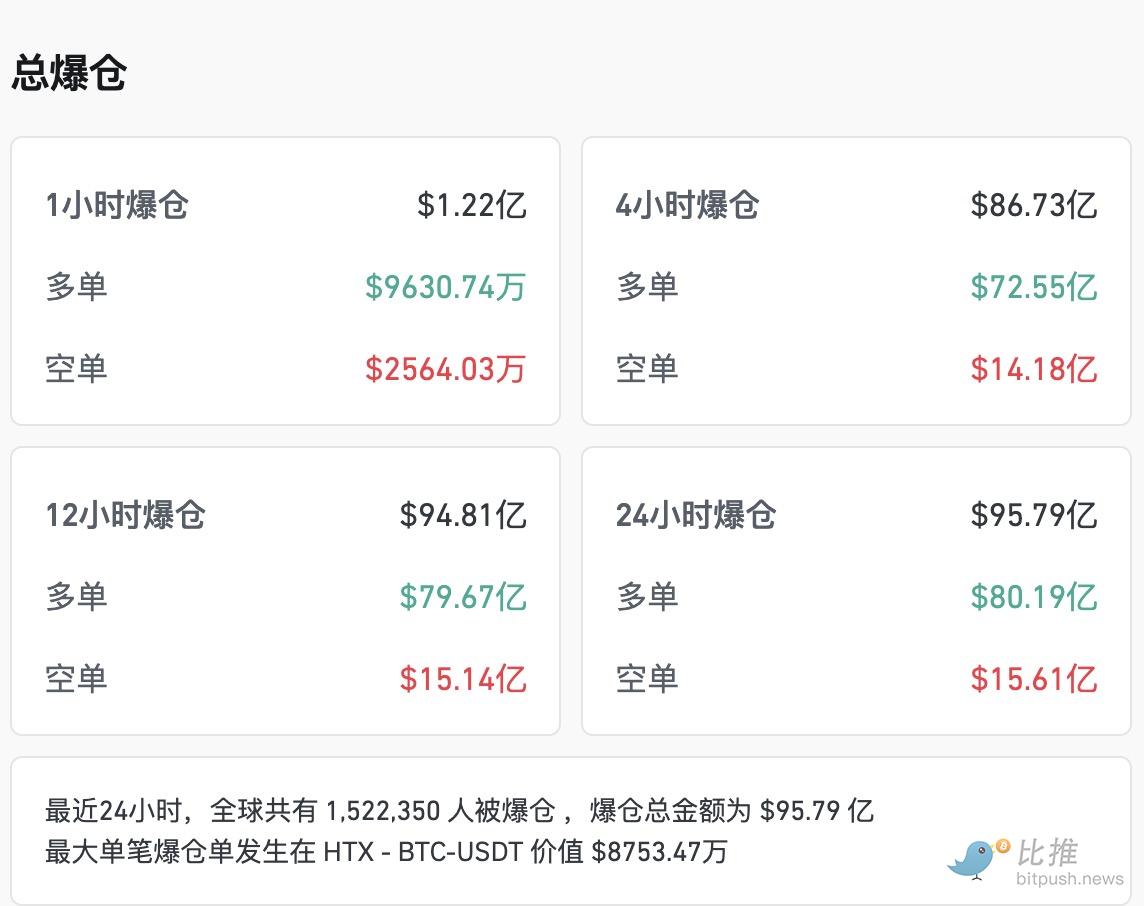Image resolution: width=1144 pixels, height=906 pixels.
Task: Select the red $14.18亿 short value
Action: (1033, 369)
